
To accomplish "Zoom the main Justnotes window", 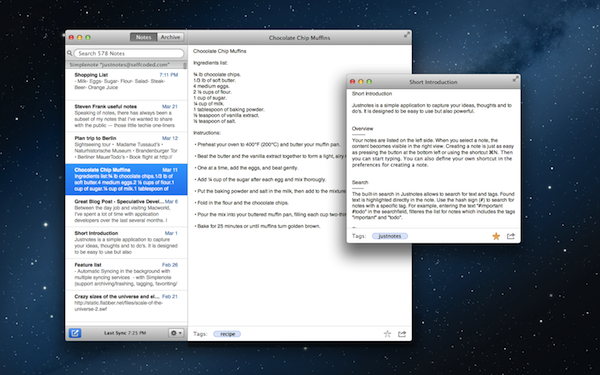I will (88, 38).
